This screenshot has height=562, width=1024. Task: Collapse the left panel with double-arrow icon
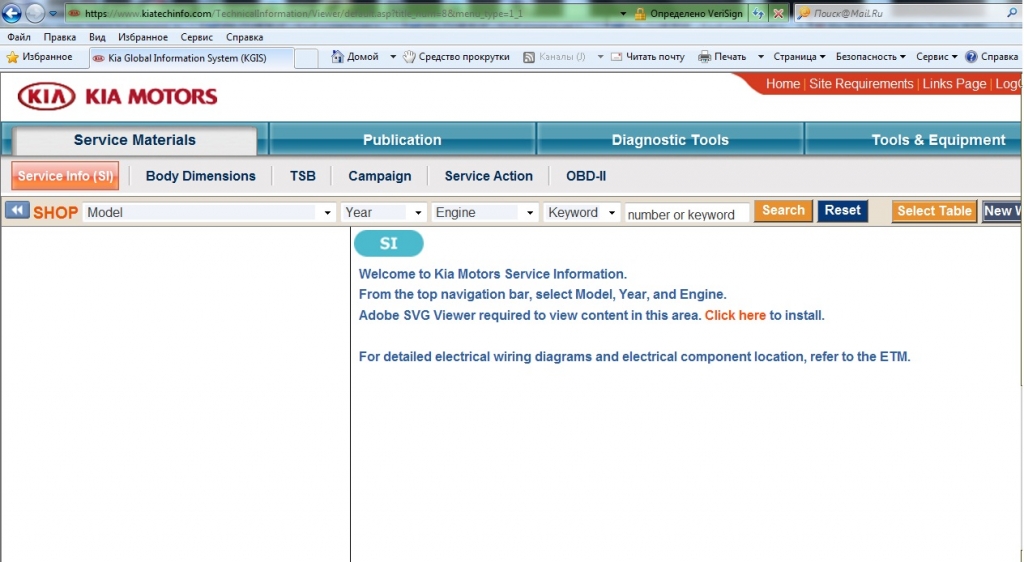click(x=17, y=211)
